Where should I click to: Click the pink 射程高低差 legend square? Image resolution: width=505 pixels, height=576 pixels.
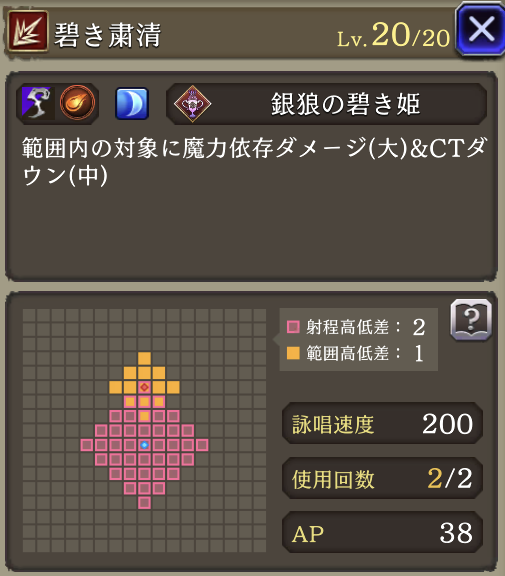point(293,327)
